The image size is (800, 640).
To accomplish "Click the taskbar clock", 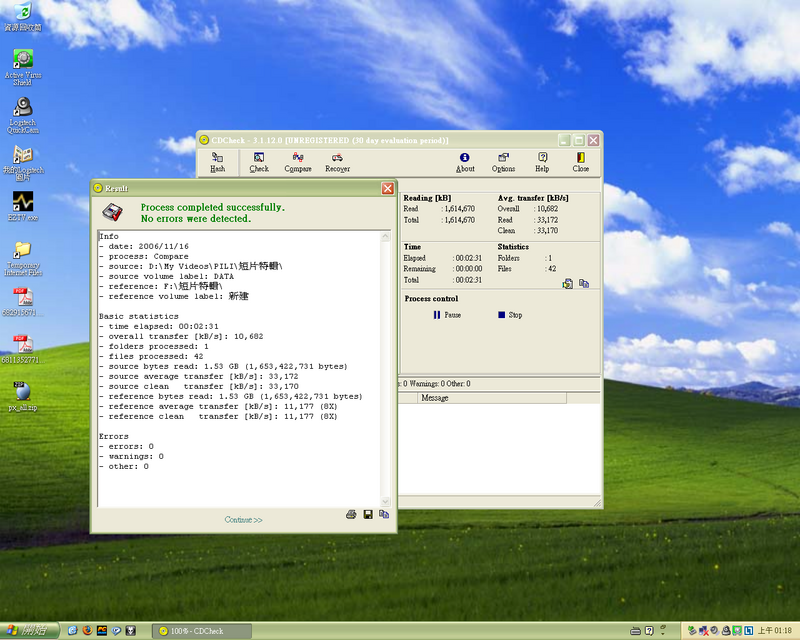I will (774, 631).
